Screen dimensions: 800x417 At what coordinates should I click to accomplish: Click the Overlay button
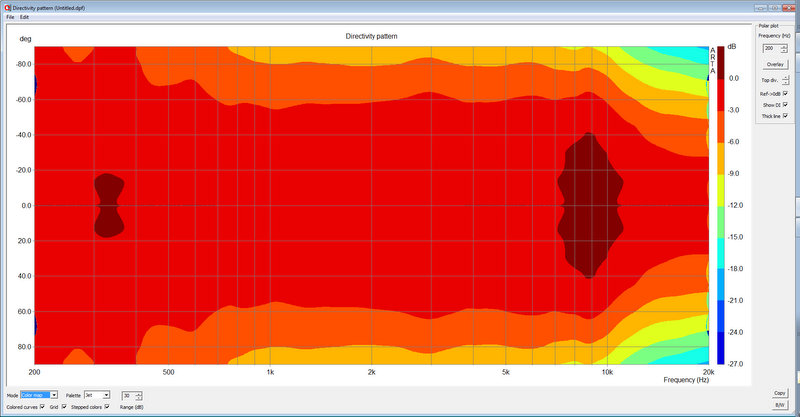pos(775,64)
